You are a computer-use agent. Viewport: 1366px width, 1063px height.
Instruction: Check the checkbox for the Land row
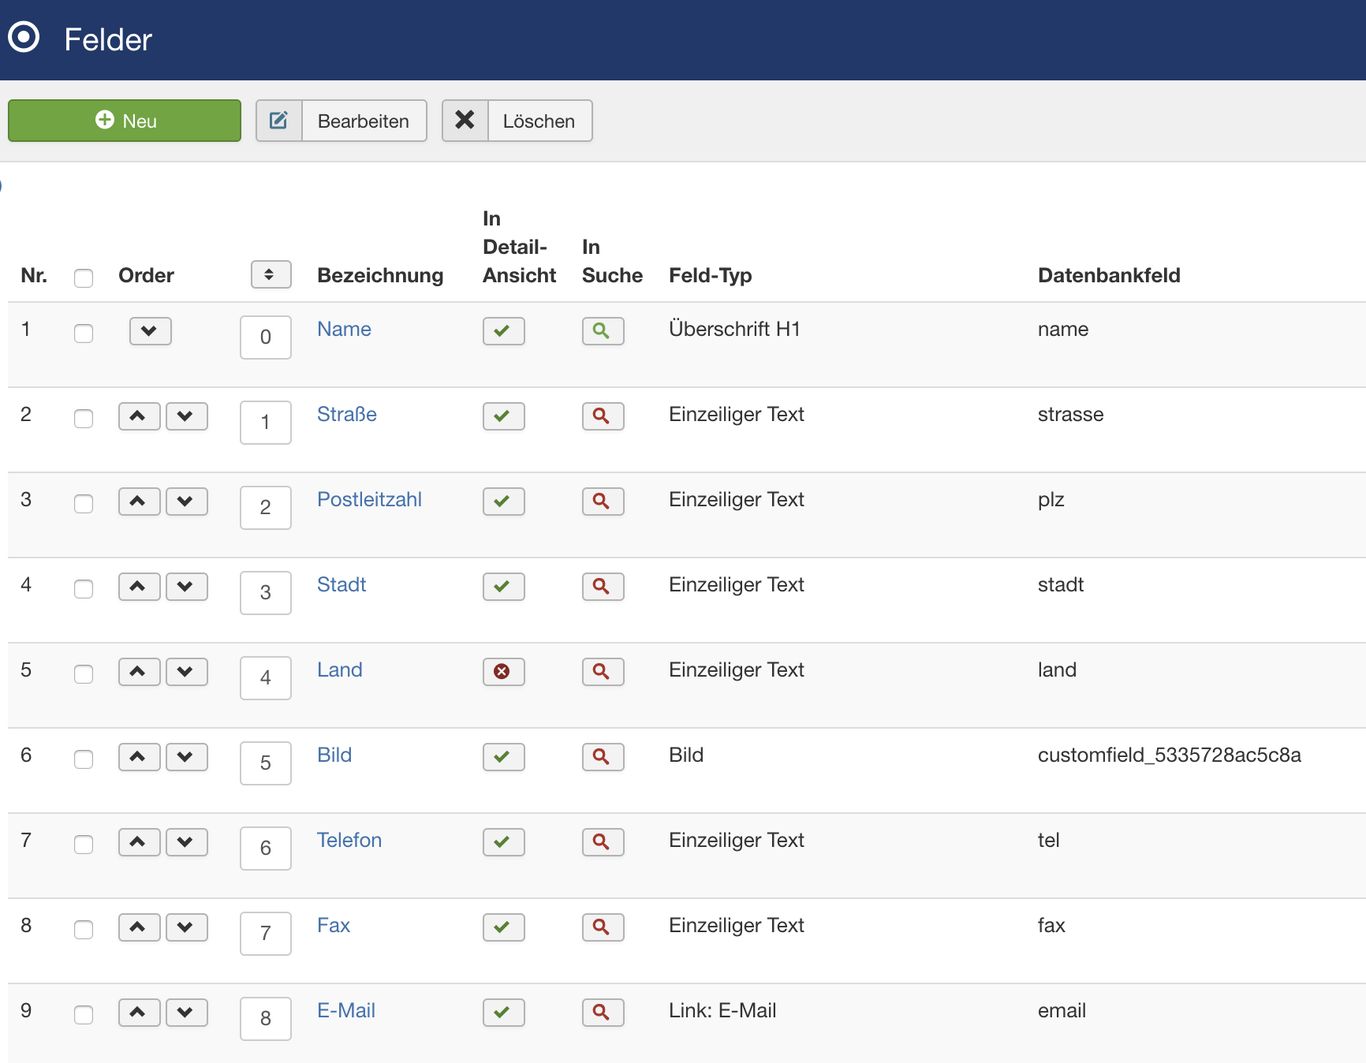click(84, 674)
